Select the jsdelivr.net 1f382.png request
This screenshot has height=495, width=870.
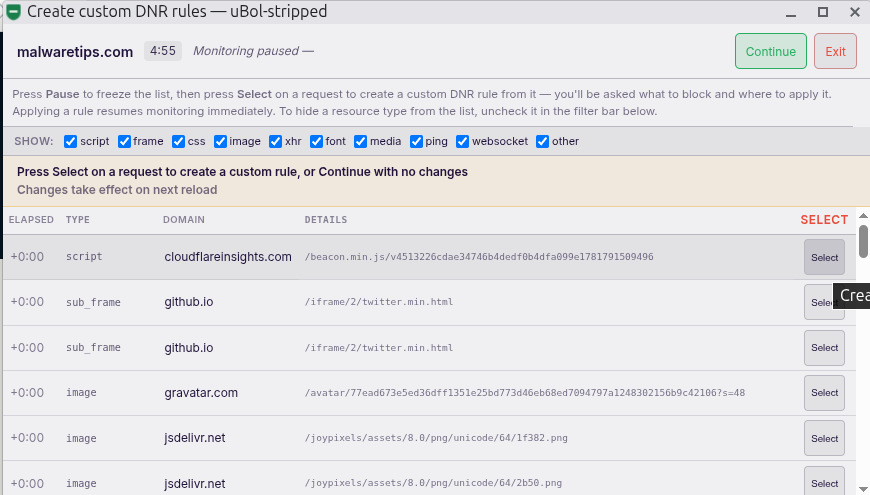point(824,438)
